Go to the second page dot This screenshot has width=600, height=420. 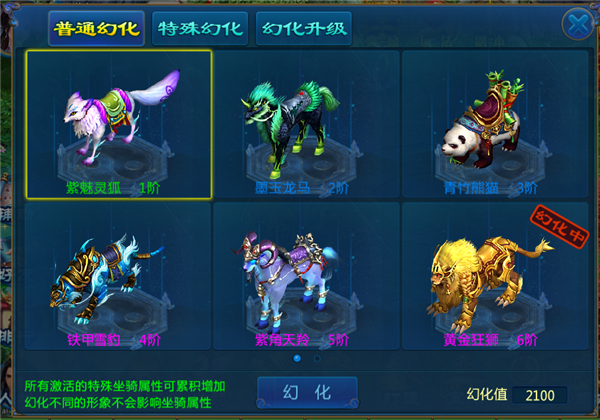(317, 358)
